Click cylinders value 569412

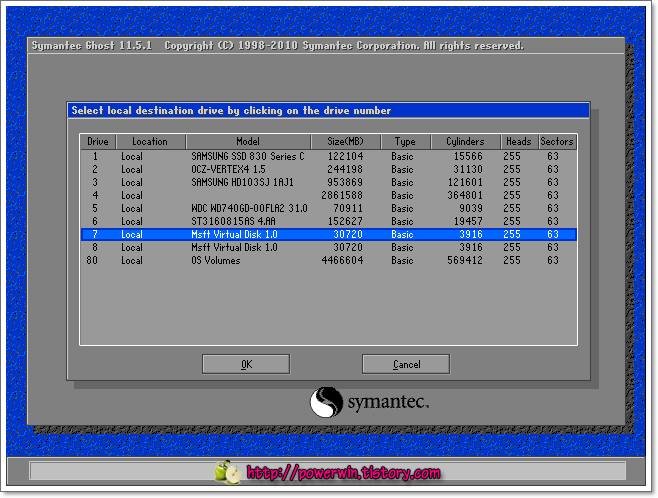point(465,261)
